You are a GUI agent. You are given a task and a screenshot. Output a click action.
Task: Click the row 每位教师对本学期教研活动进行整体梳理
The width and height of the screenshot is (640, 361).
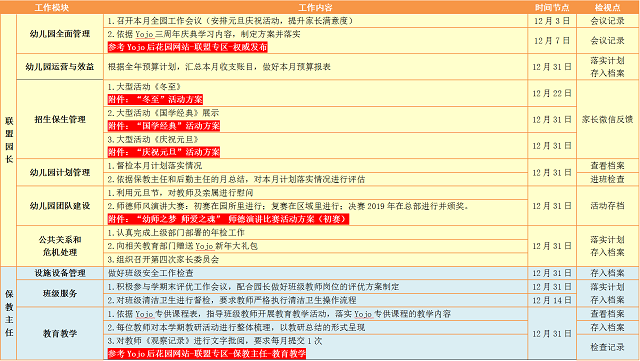316,328
